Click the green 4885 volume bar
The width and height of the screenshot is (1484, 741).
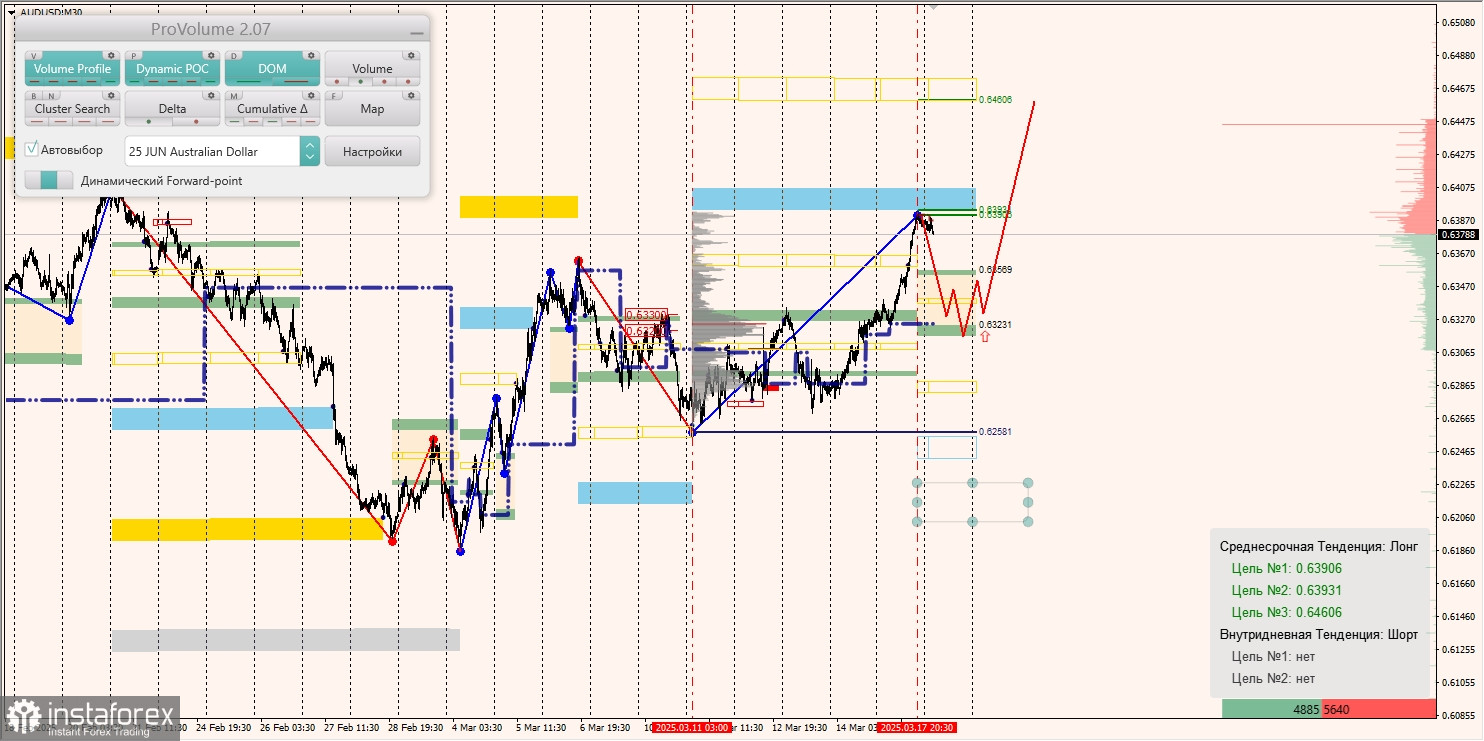pyautogui.click(x=1271, y=709)
